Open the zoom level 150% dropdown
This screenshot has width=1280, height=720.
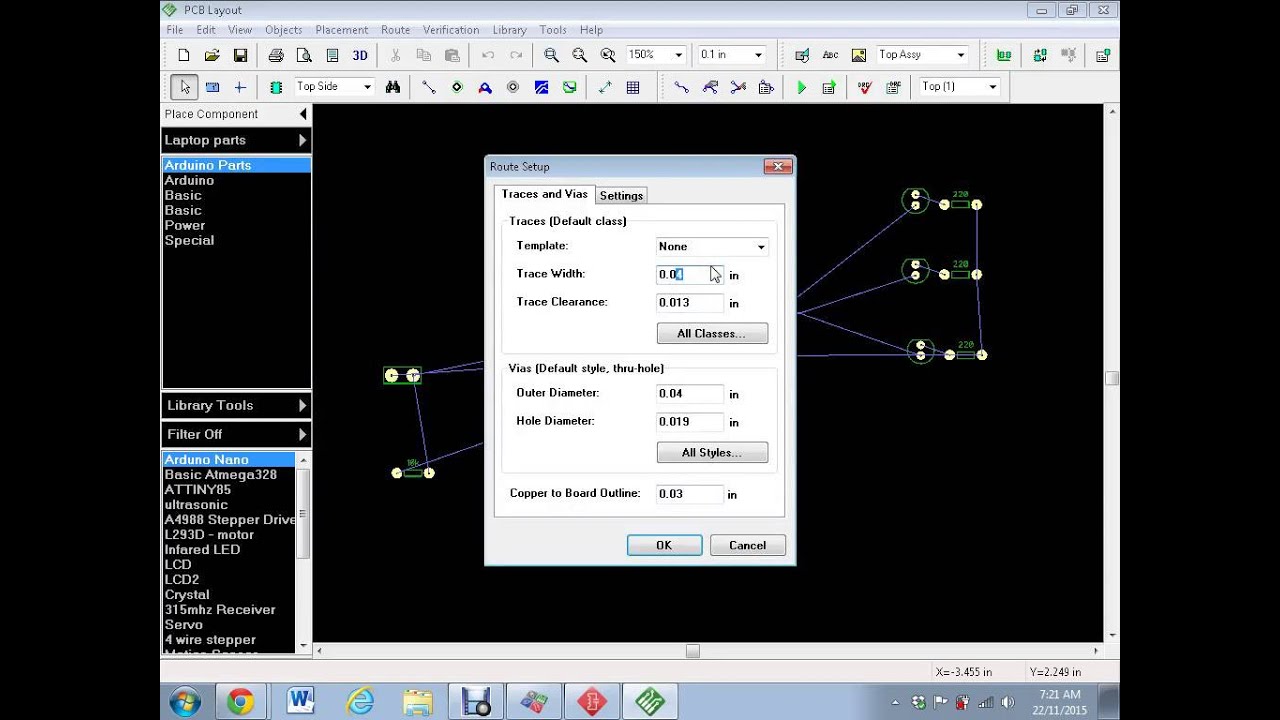click(x=678, y=55)
